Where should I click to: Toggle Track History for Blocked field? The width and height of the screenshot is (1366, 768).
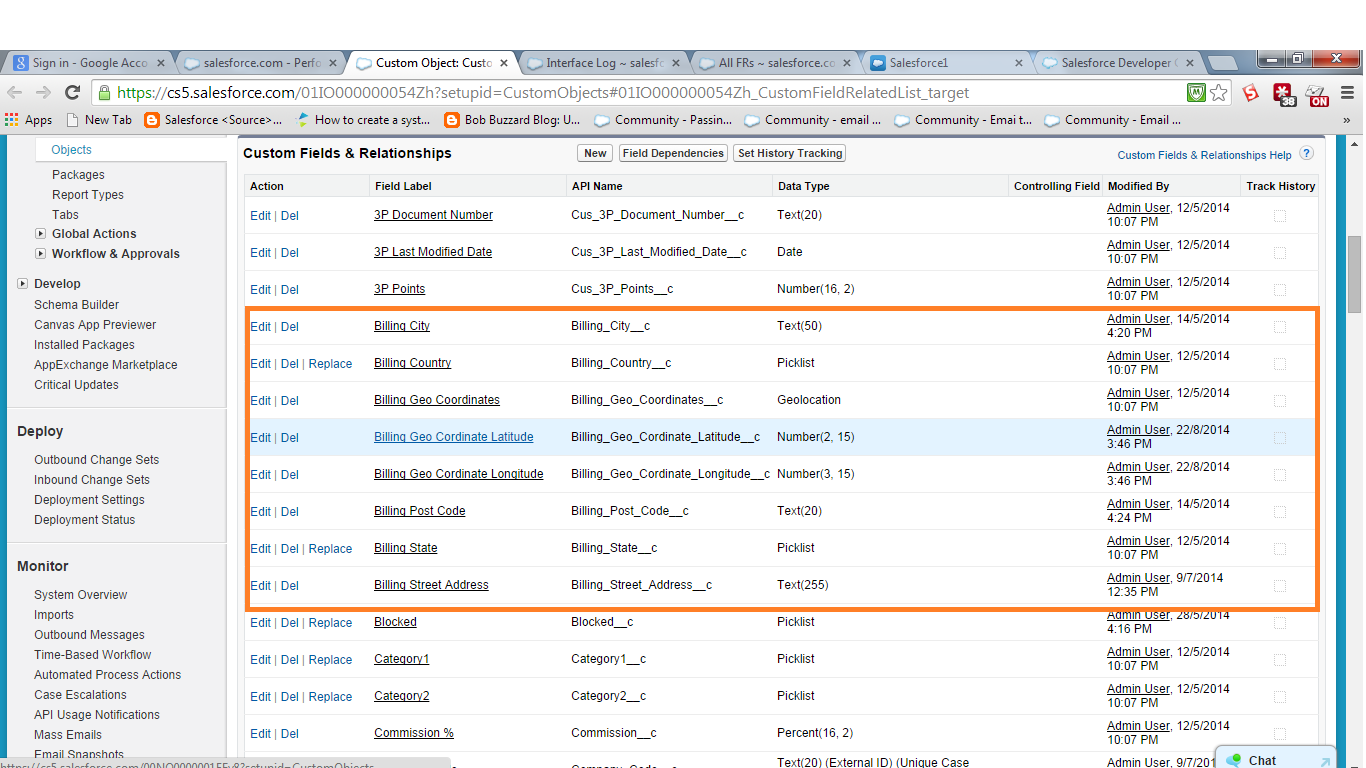pyautogui.click(x=1280, y=622)
